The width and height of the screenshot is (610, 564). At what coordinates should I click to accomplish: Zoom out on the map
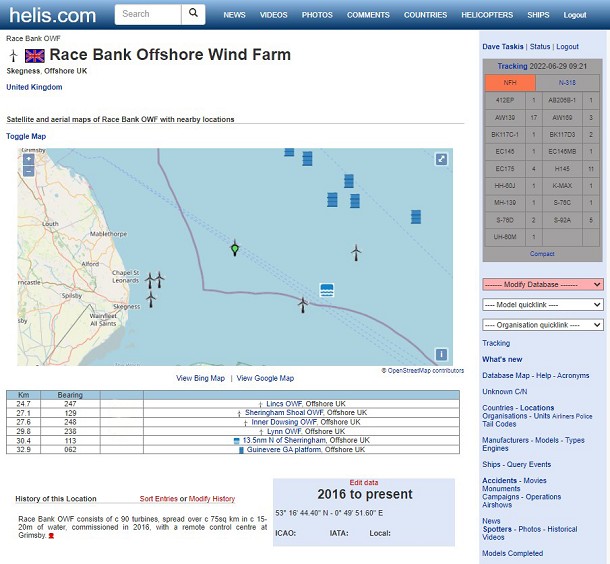coord(28,171)
